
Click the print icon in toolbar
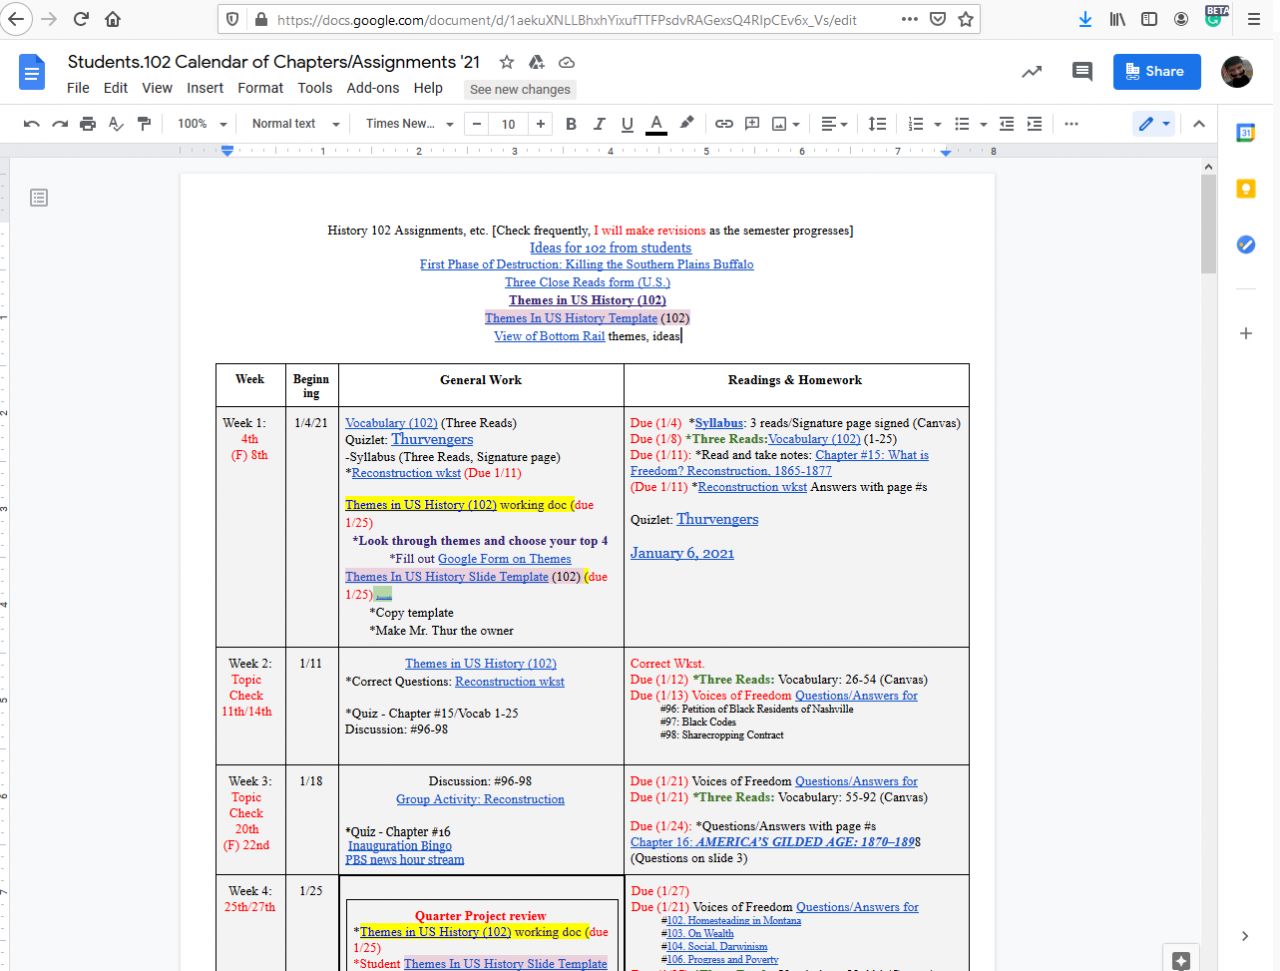[x=88, y=124]
